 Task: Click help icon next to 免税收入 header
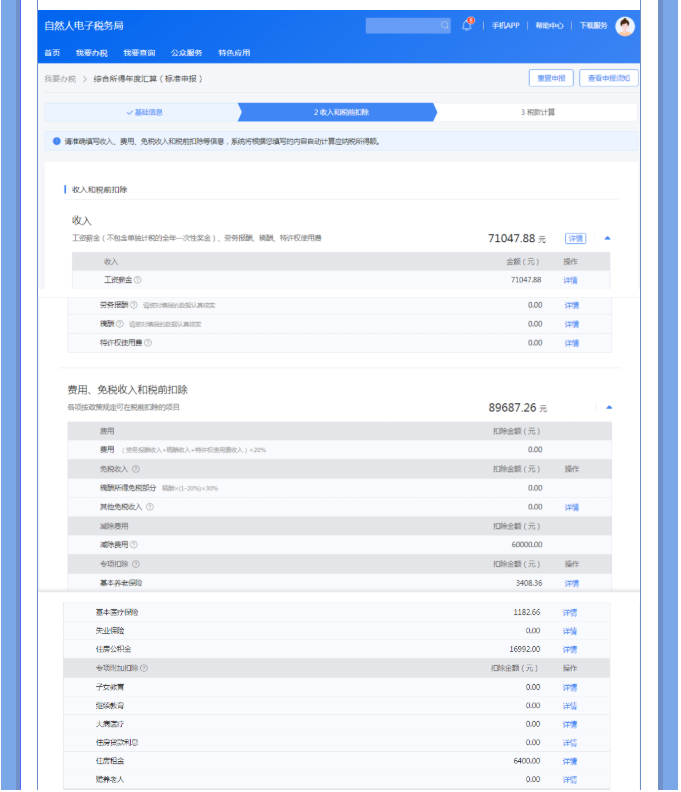pyautogui.click(x=136, y=469)
